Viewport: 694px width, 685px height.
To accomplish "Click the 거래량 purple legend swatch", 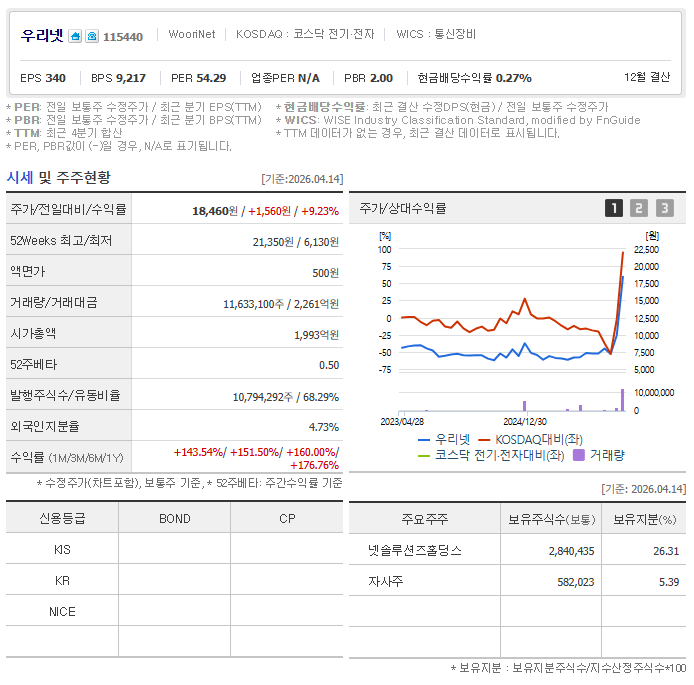I will click(578, 455).
